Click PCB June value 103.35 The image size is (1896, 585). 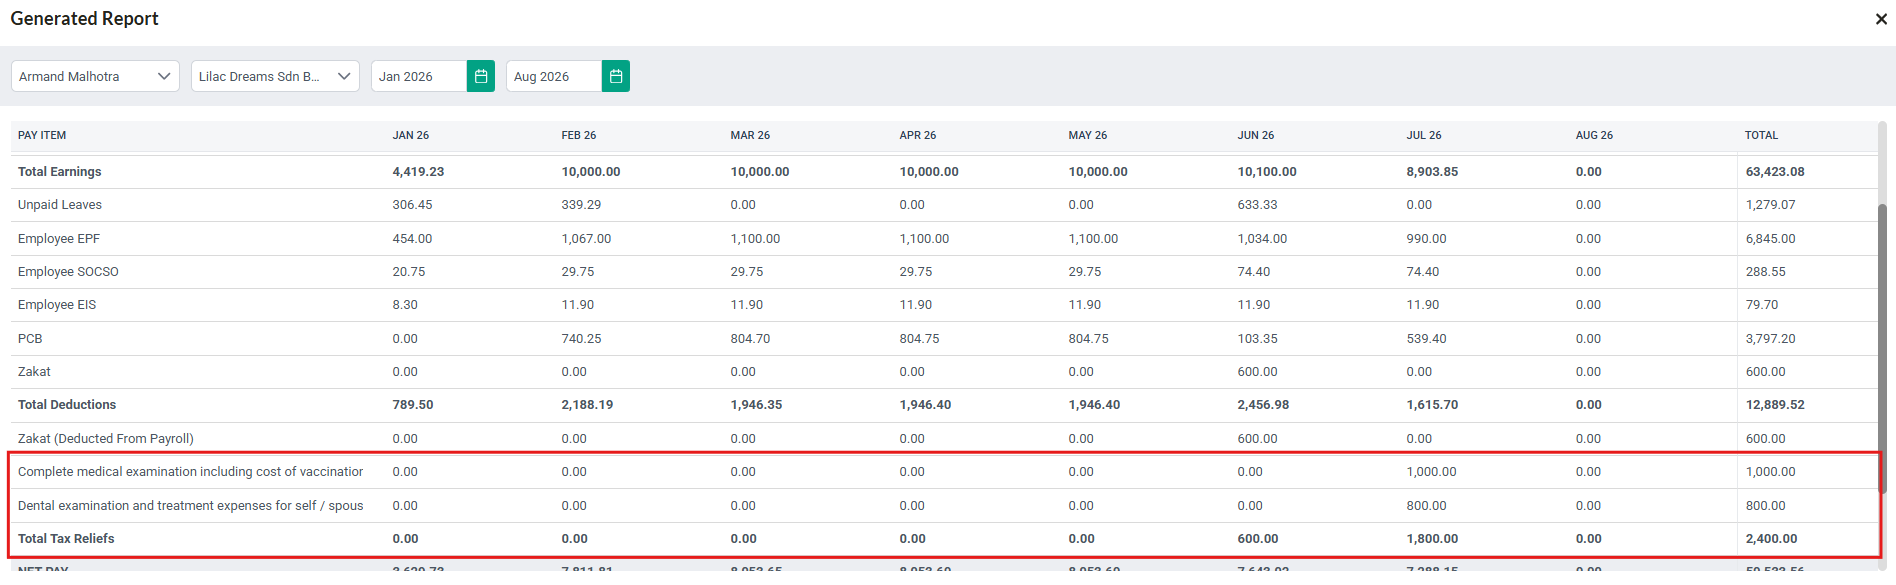tap(1257, 339)
